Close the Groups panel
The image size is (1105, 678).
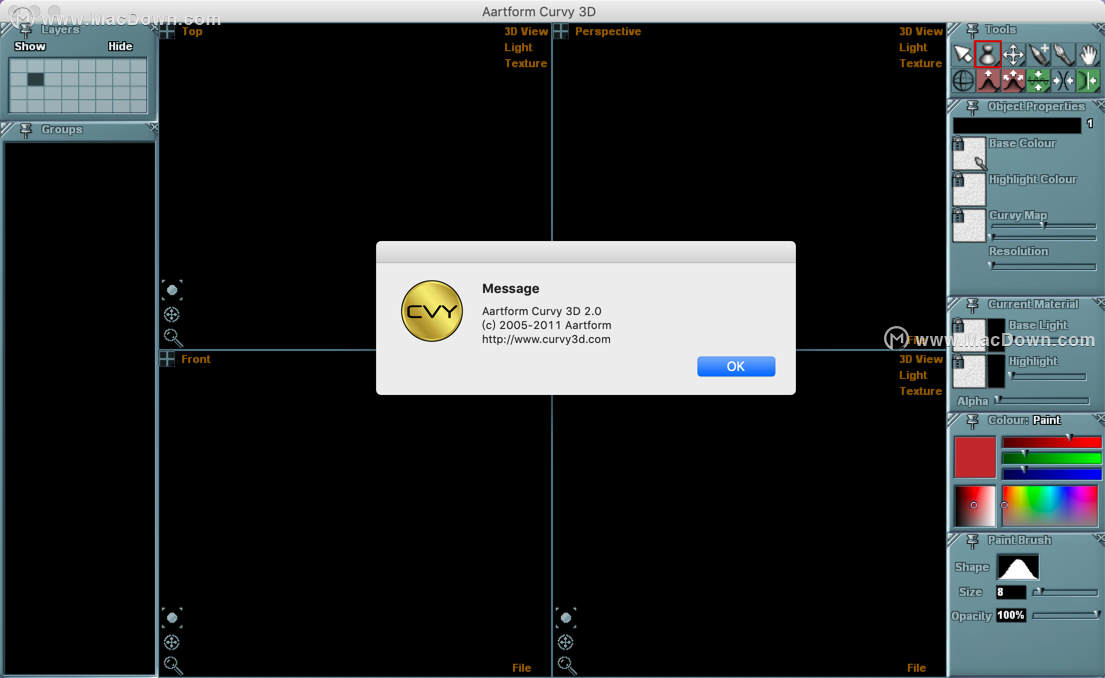[152, 128]
